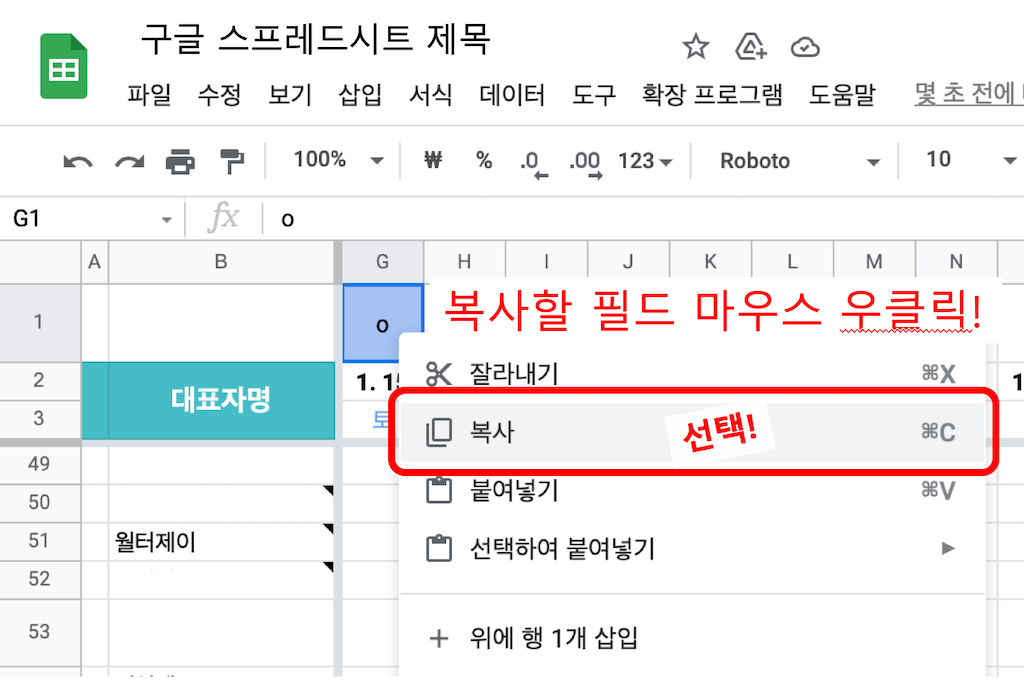
Task: Click the document saved cloud status icon
Action: (x=803, y=45)
